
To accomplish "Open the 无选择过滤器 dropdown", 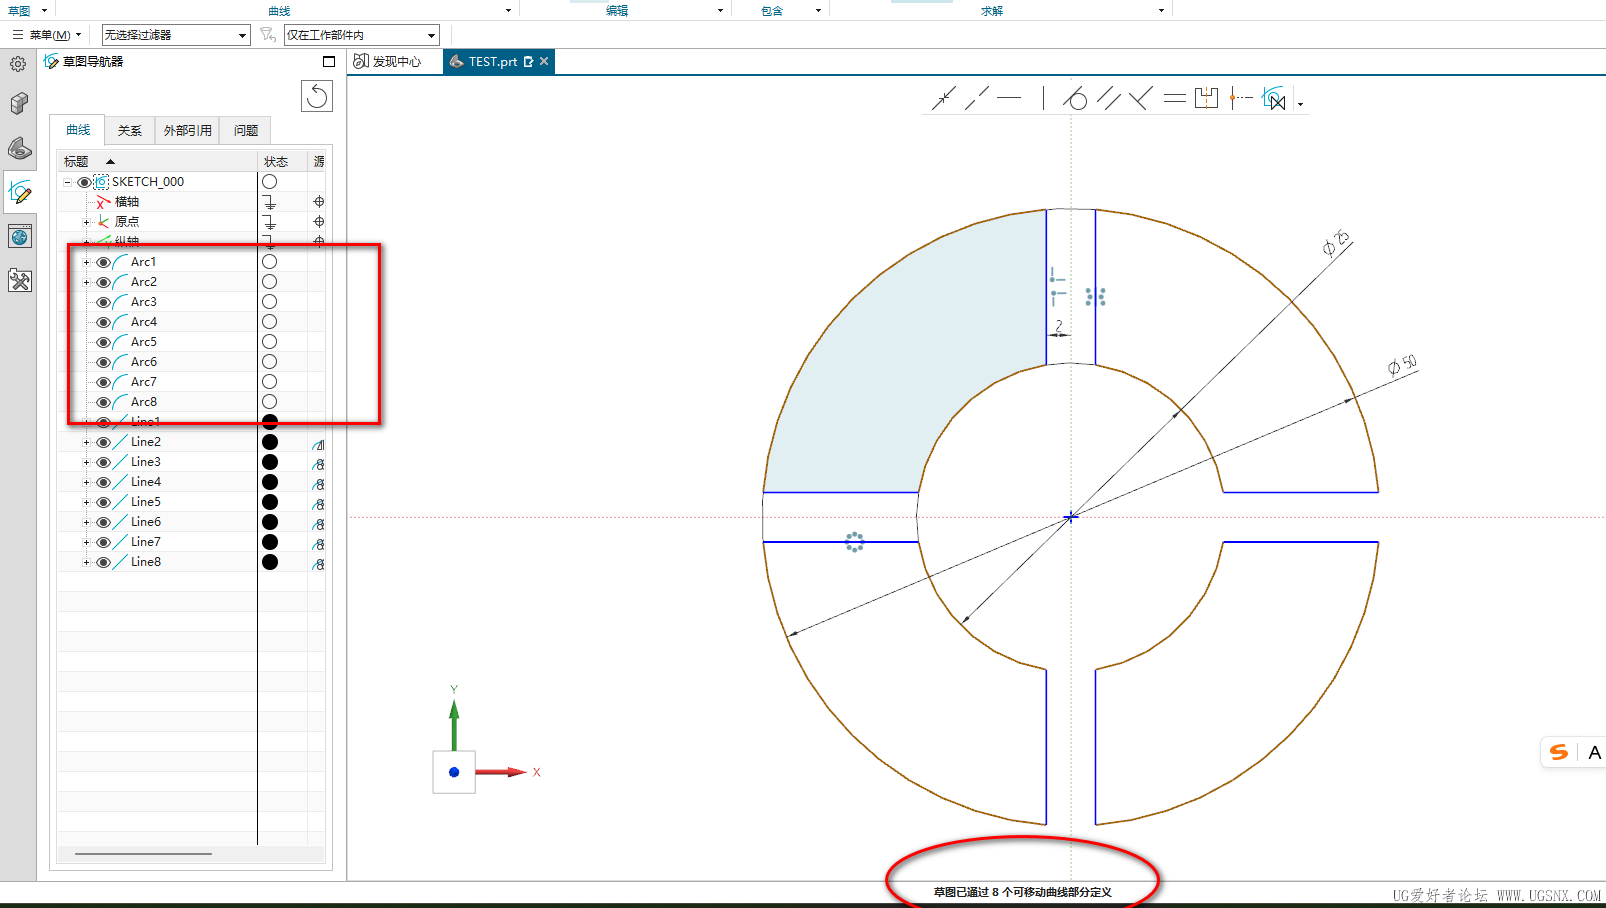I will (175, 35).
